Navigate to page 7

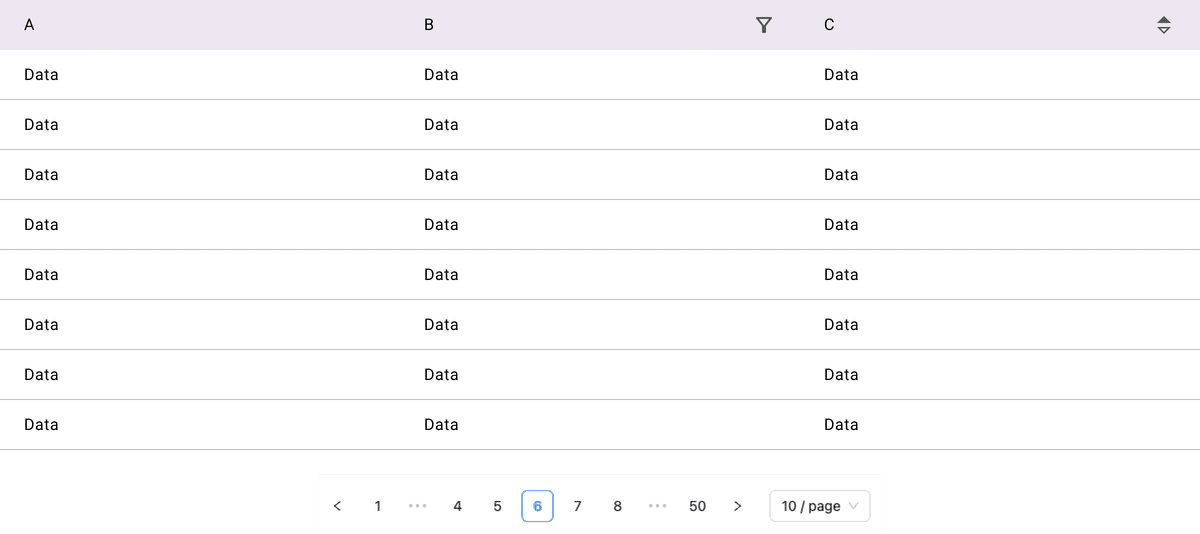click(x=578, y=506)
